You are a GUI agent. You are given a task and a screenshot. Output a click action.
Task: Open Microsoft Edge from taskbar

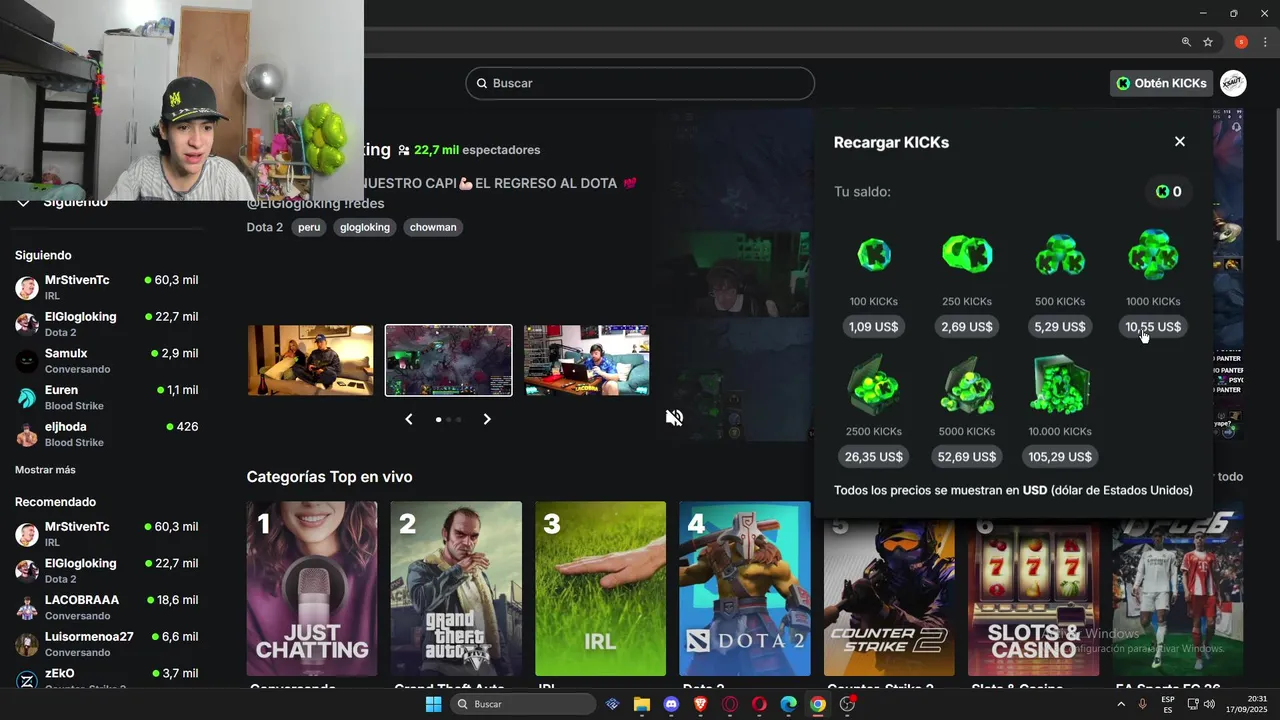(x=788, y=704)
